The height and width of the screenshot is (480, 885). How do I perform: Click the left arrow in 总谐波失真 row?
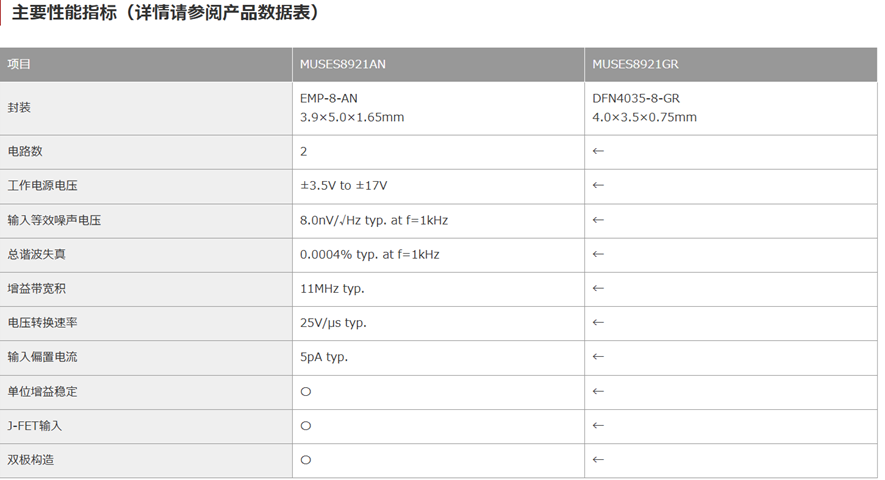click(x=599, y=254)
